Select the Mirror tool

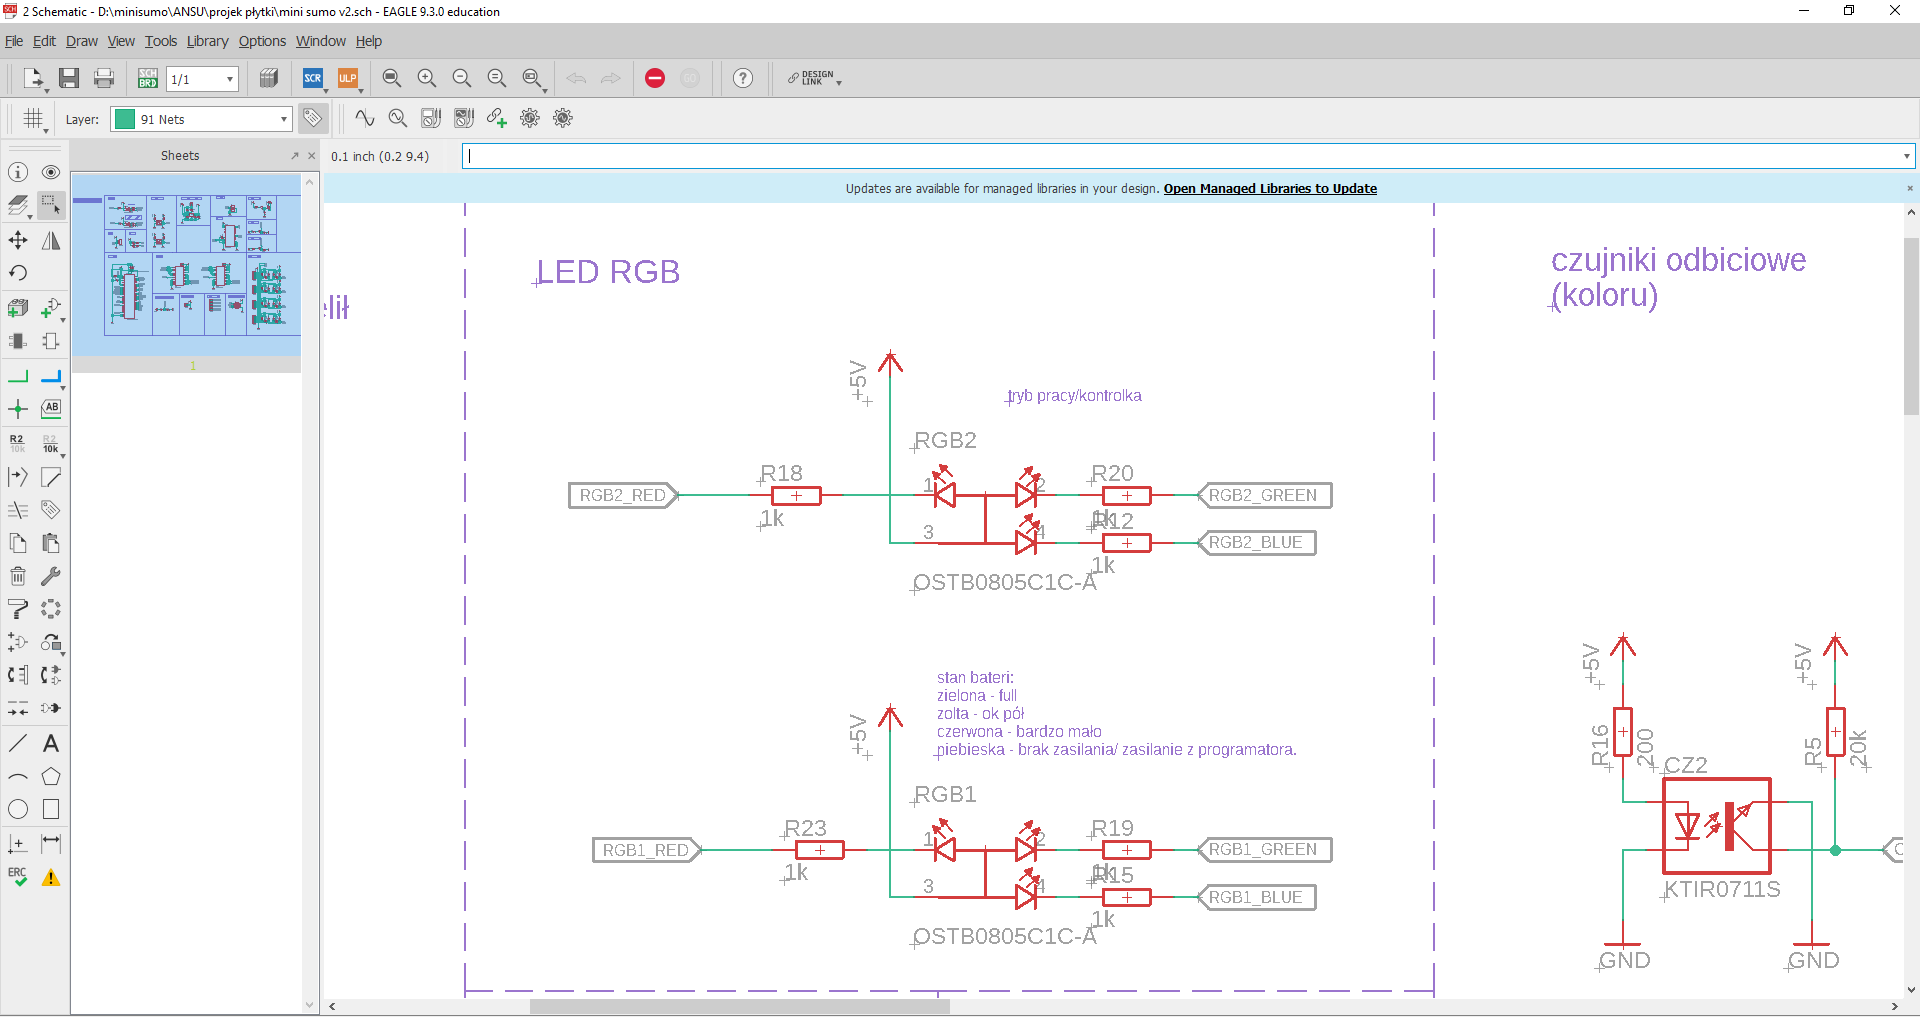coord(51,240)
